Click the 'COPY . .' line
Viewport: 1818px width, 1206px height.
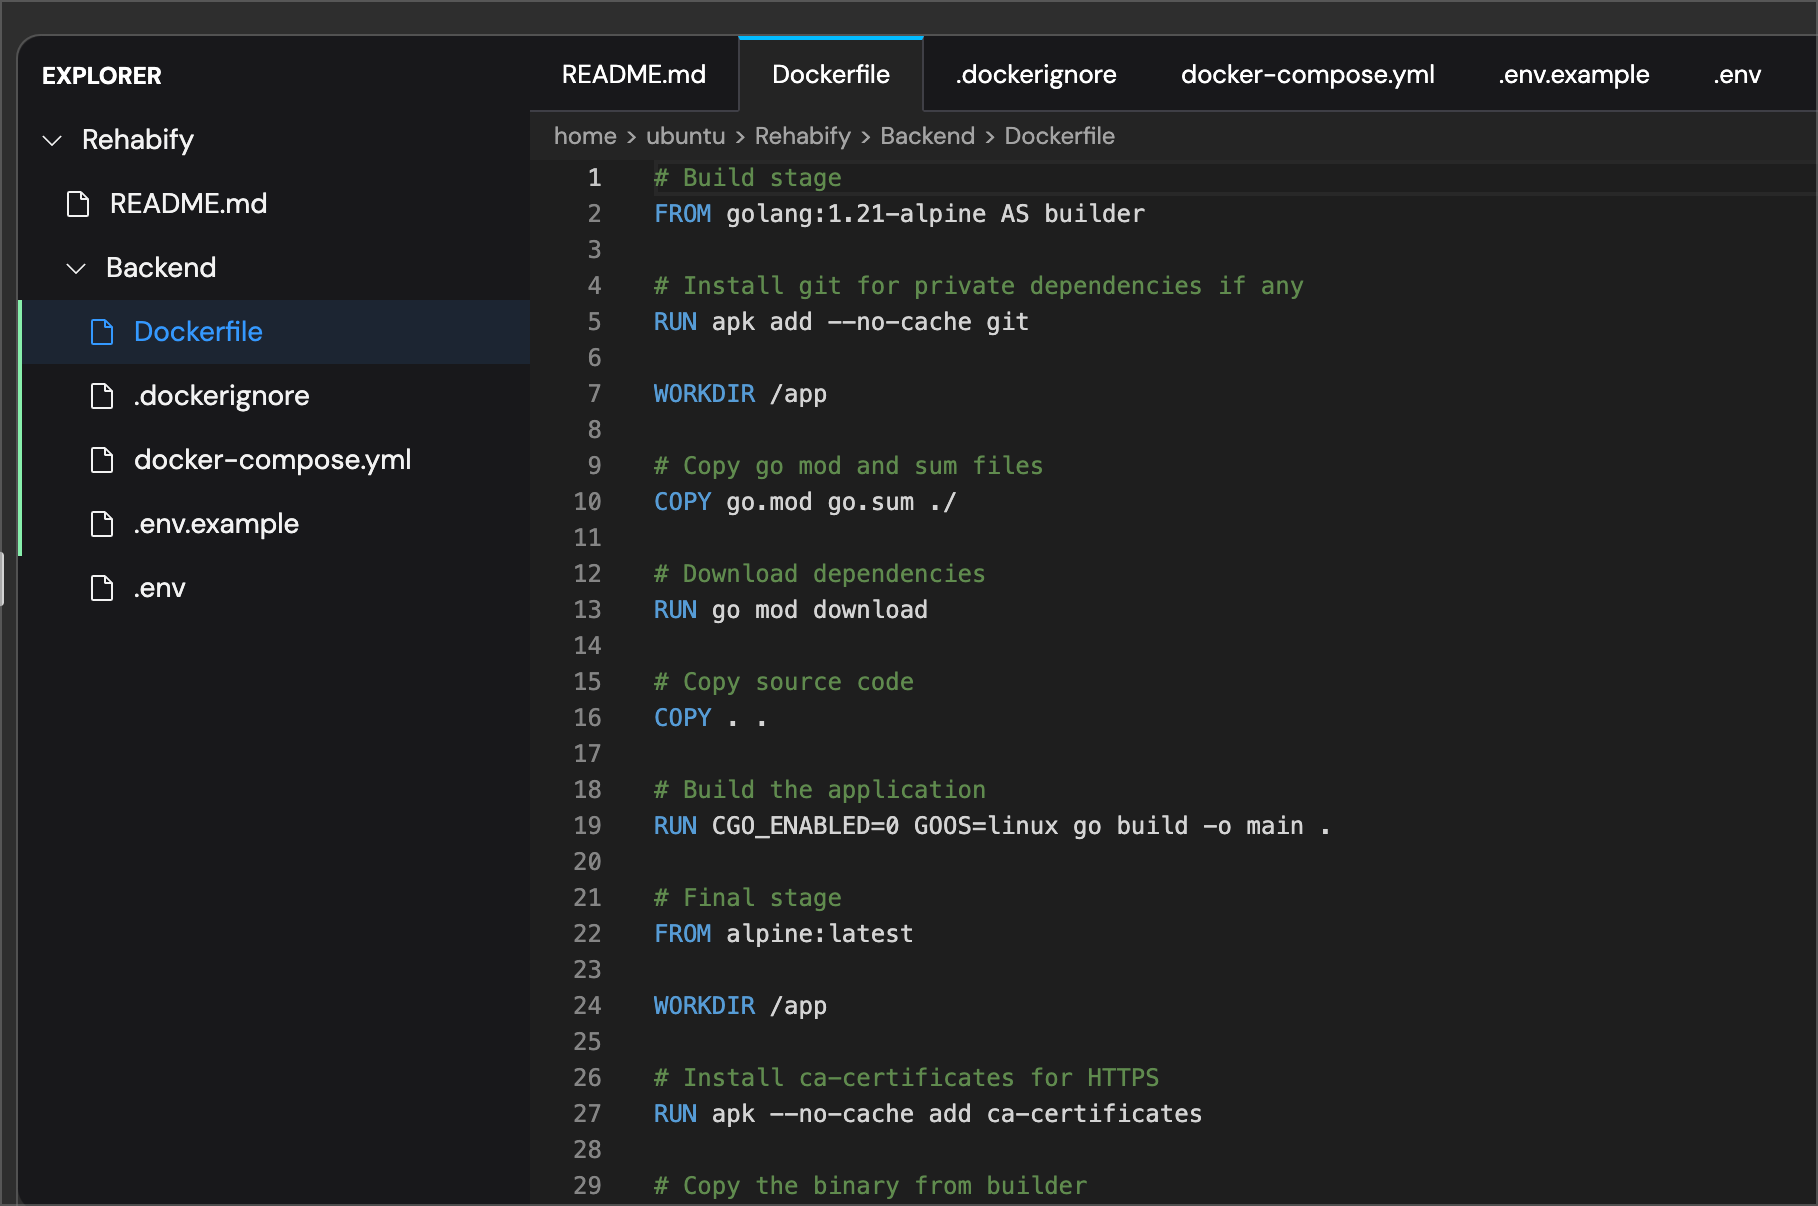[x=711, y=718]
